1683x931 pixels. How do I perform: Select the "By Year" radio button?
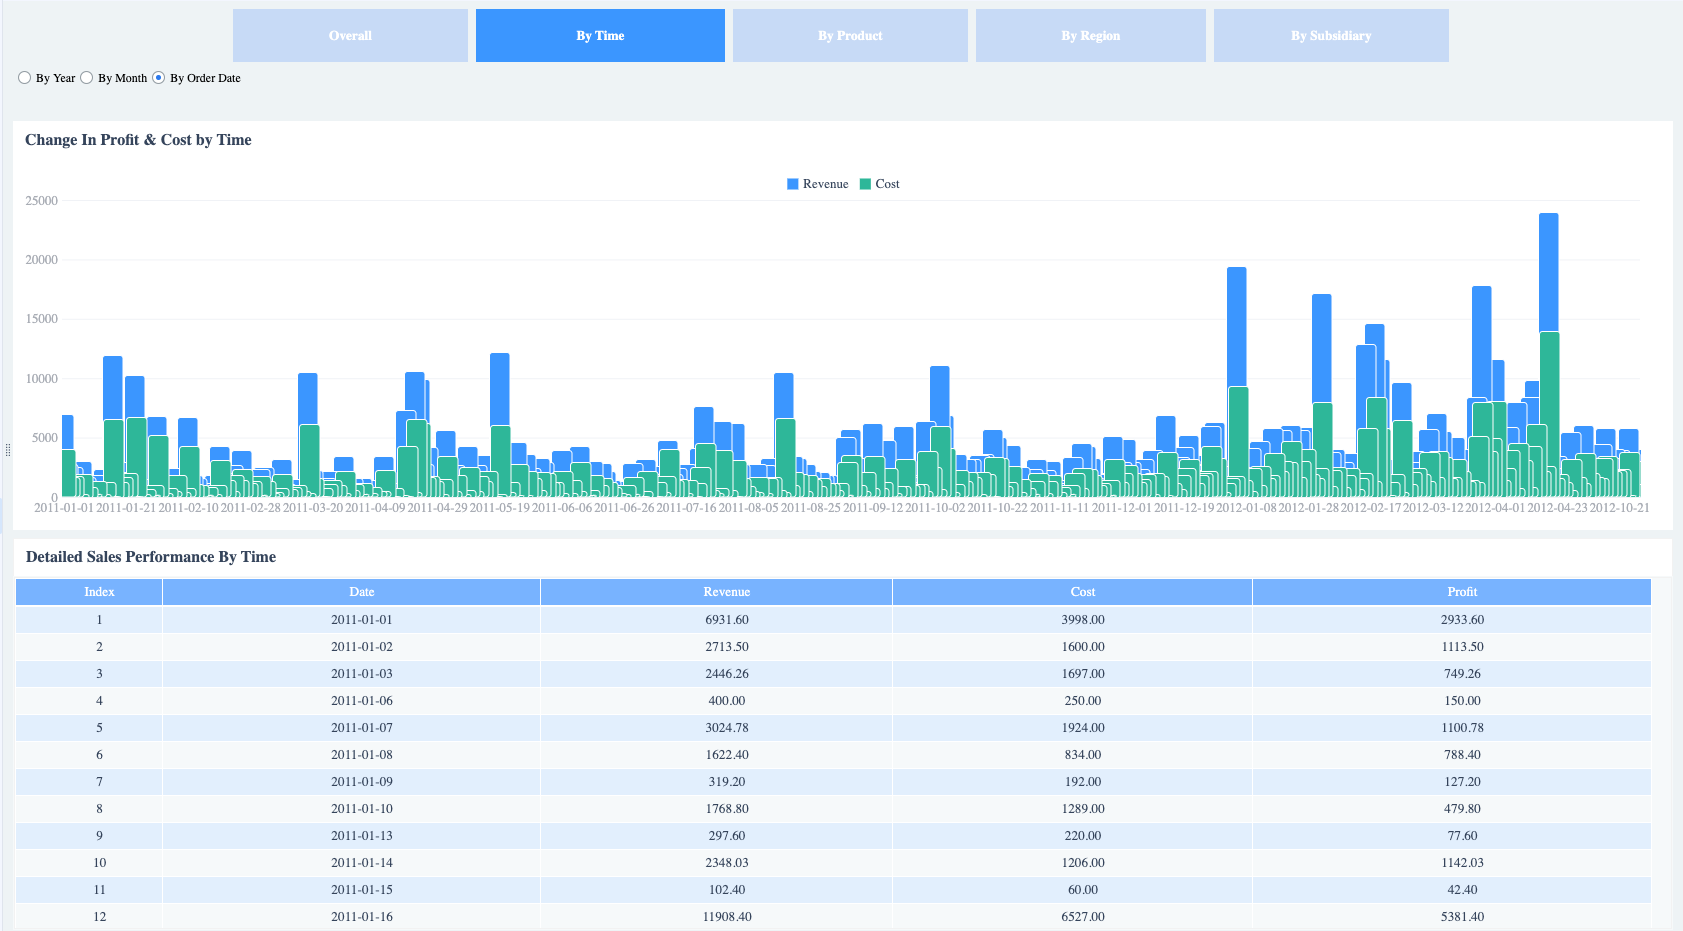[x=24, y=77]
